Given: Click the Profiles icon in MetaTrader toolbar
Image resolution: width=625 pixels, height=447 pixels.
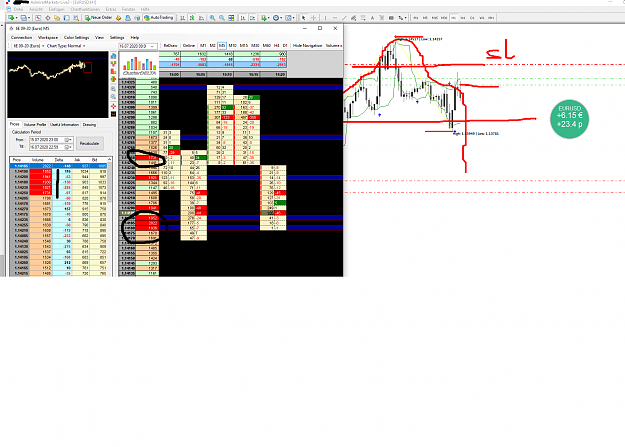Looking at the screenshot, I should (x=24, y=18).
